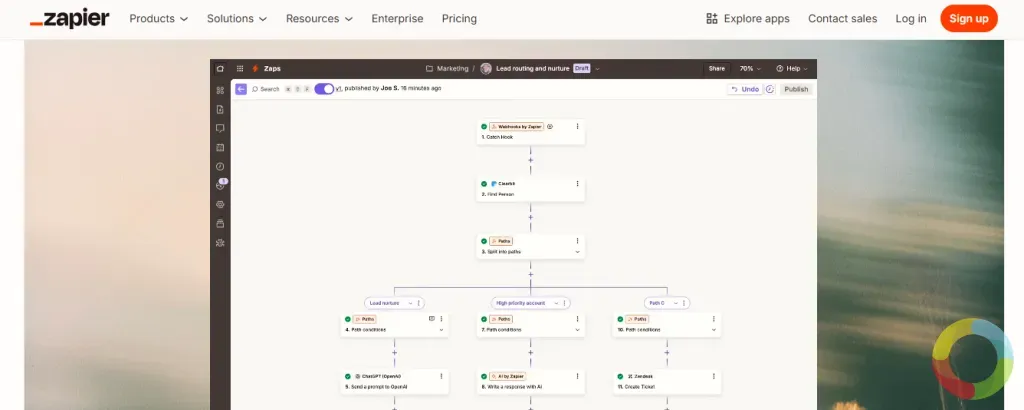Click the Undo button
1024x410 pixels.
[745, 89]
